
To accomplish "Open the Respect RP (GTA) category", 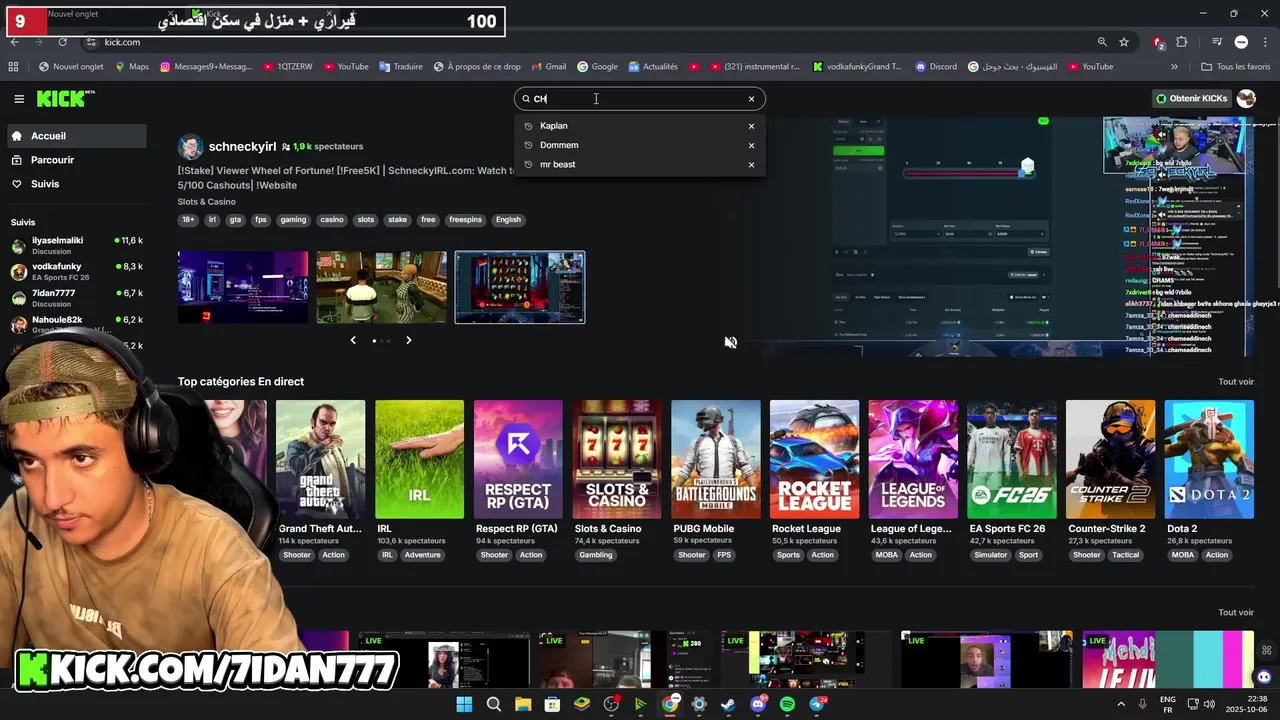I will click(518, 459).
